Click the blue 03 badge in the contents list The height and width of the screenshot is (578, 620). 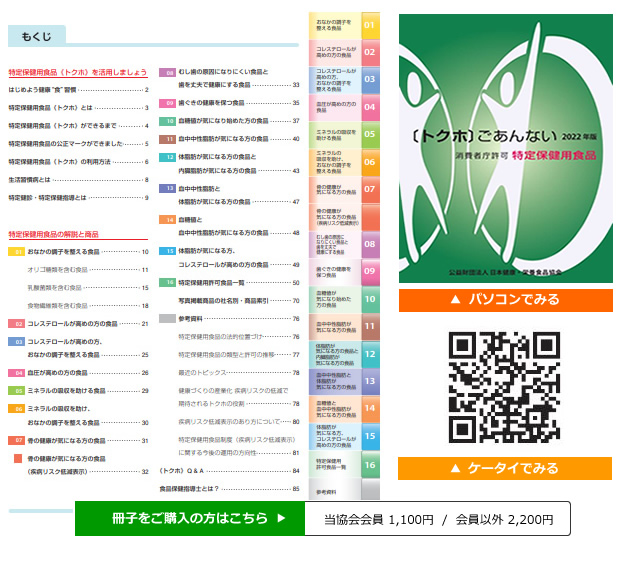click(17, 342)
